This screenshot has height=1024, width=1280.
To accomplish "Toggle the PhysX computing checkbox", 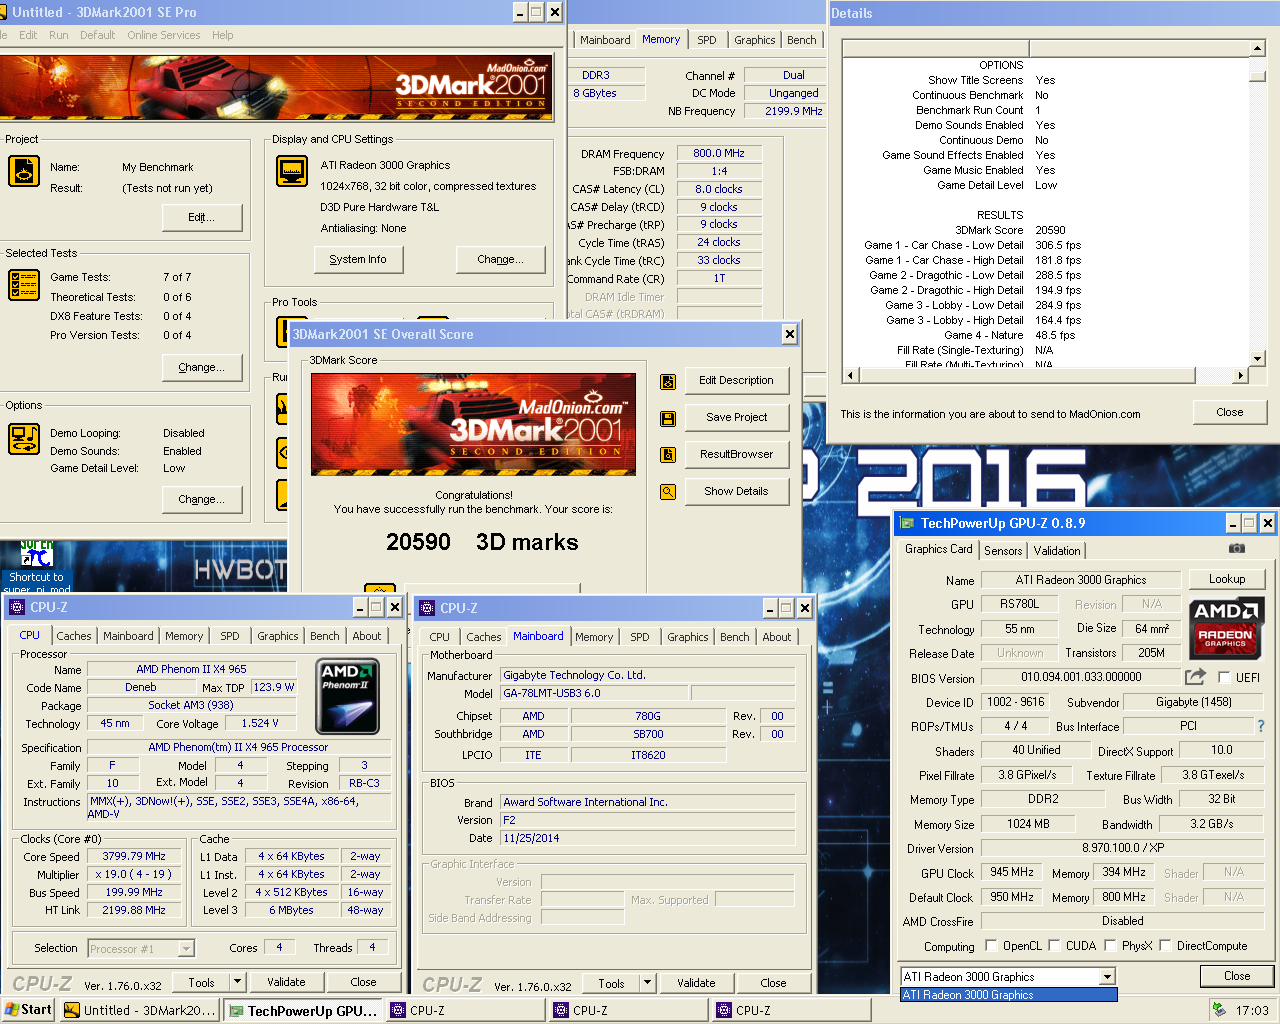I will [1110, 946].
